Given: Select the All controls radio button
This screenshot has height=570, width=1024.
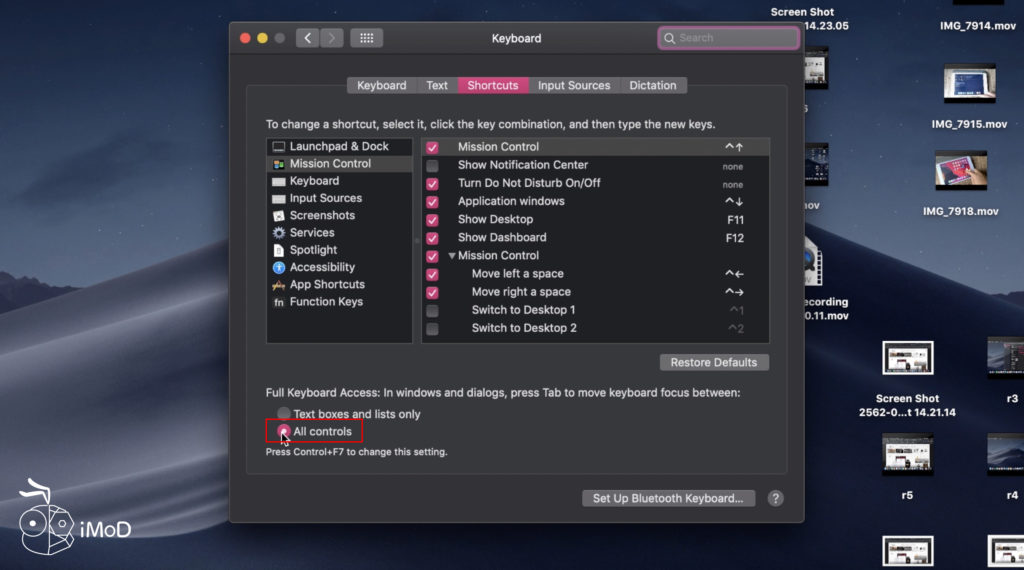Looking at the screenshot, I should tap(283, 431).
